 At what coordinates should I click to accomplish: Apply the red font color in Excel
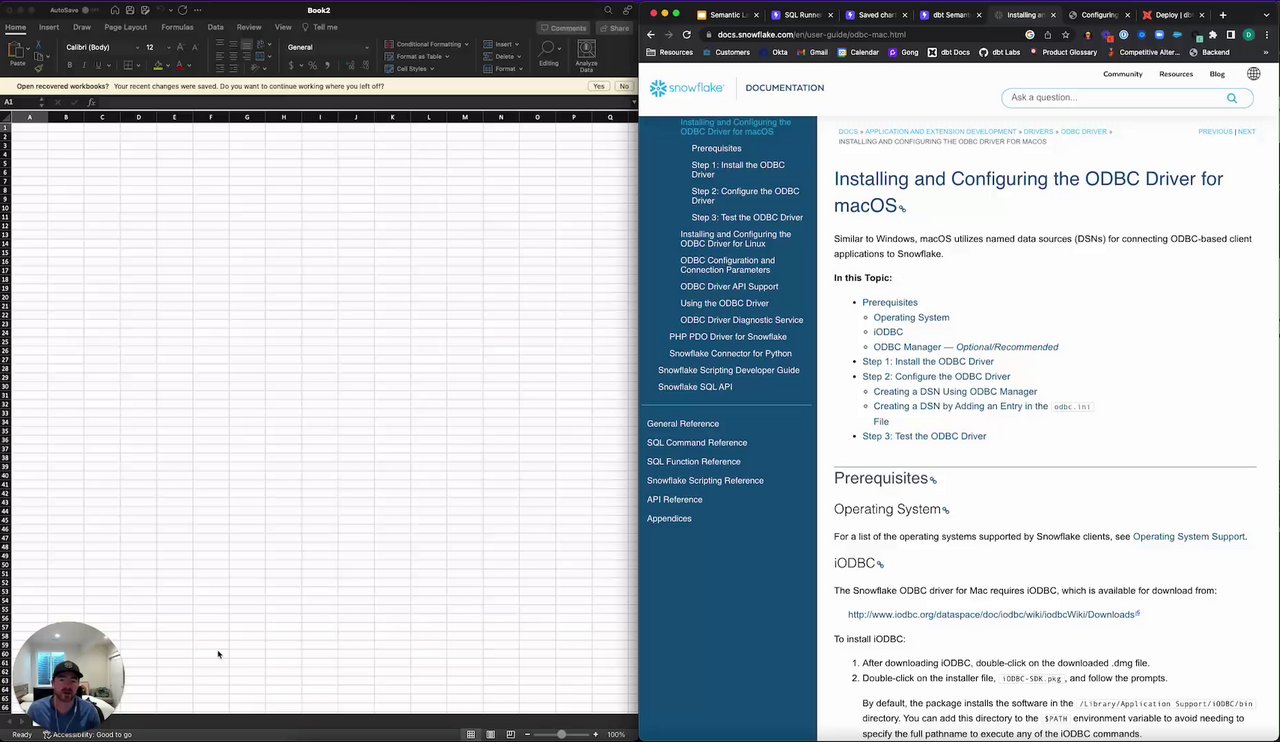180,66
